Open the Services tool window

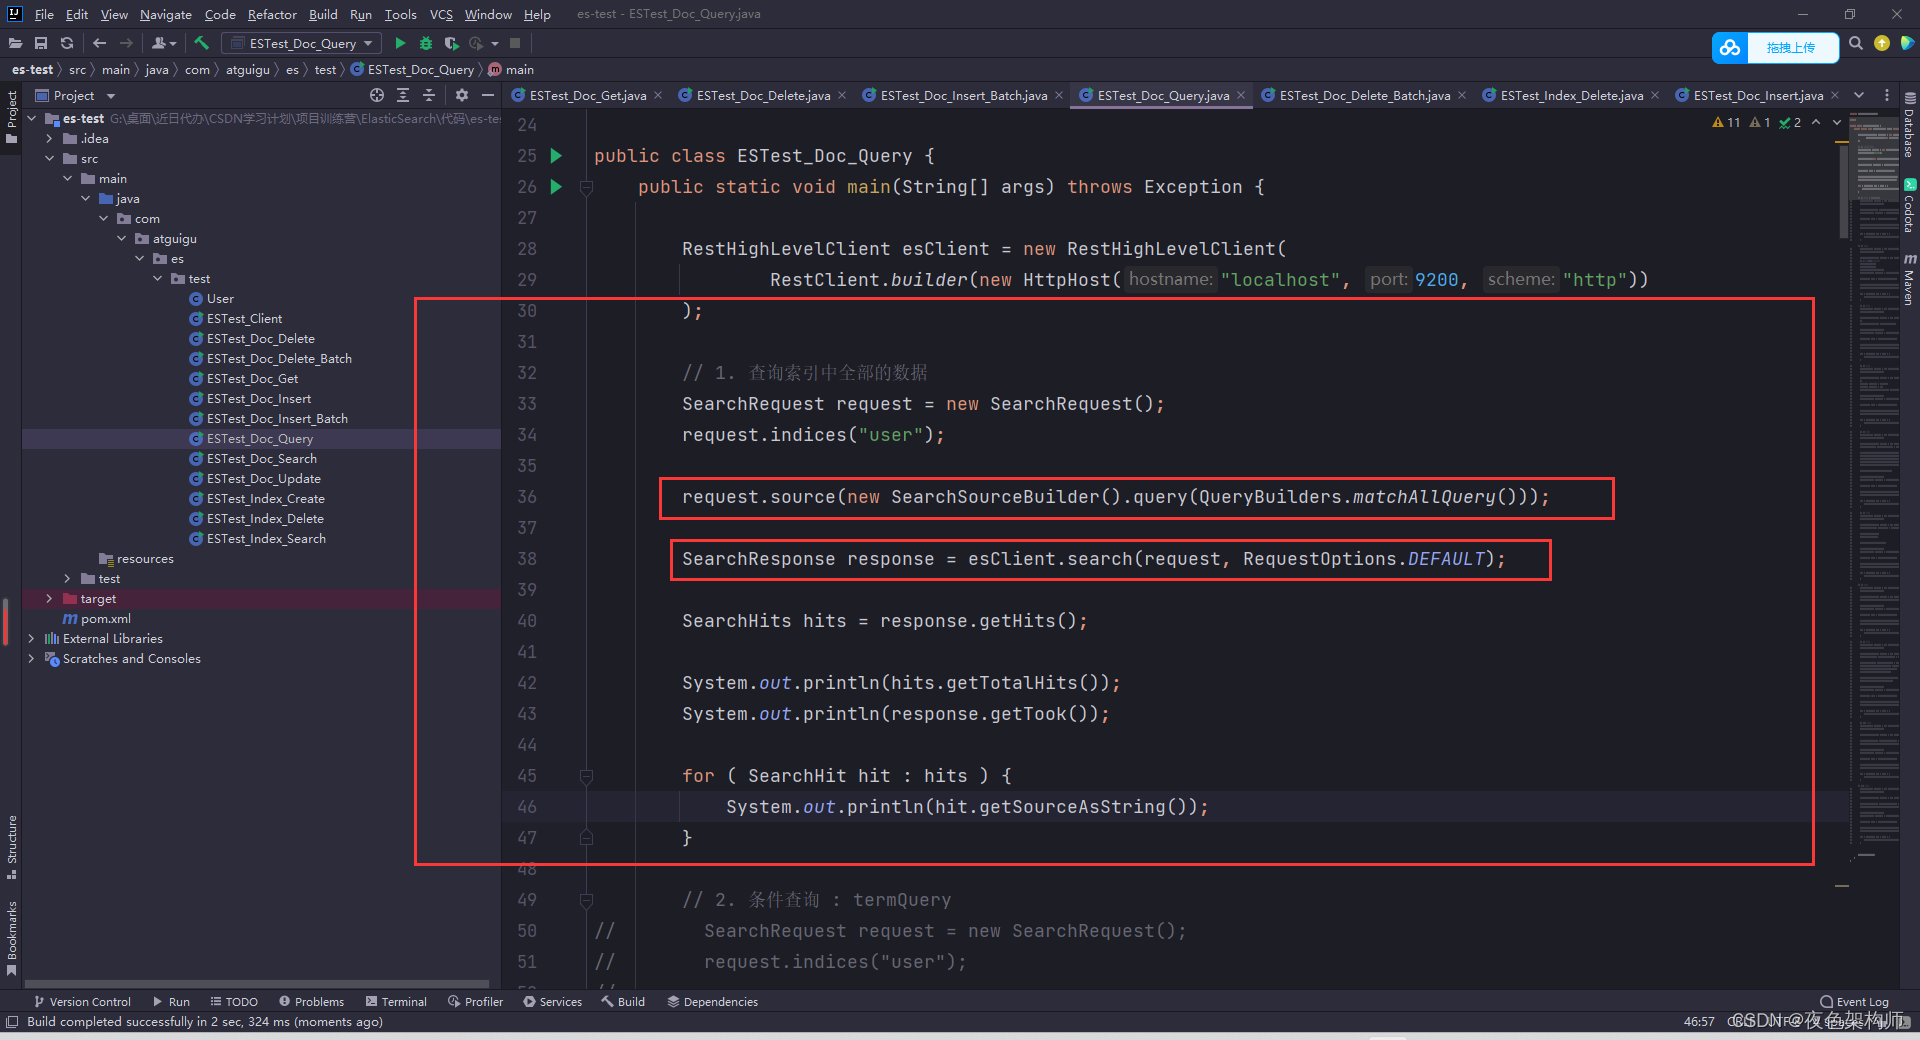pyautogui.click(x=552, y=1001)
